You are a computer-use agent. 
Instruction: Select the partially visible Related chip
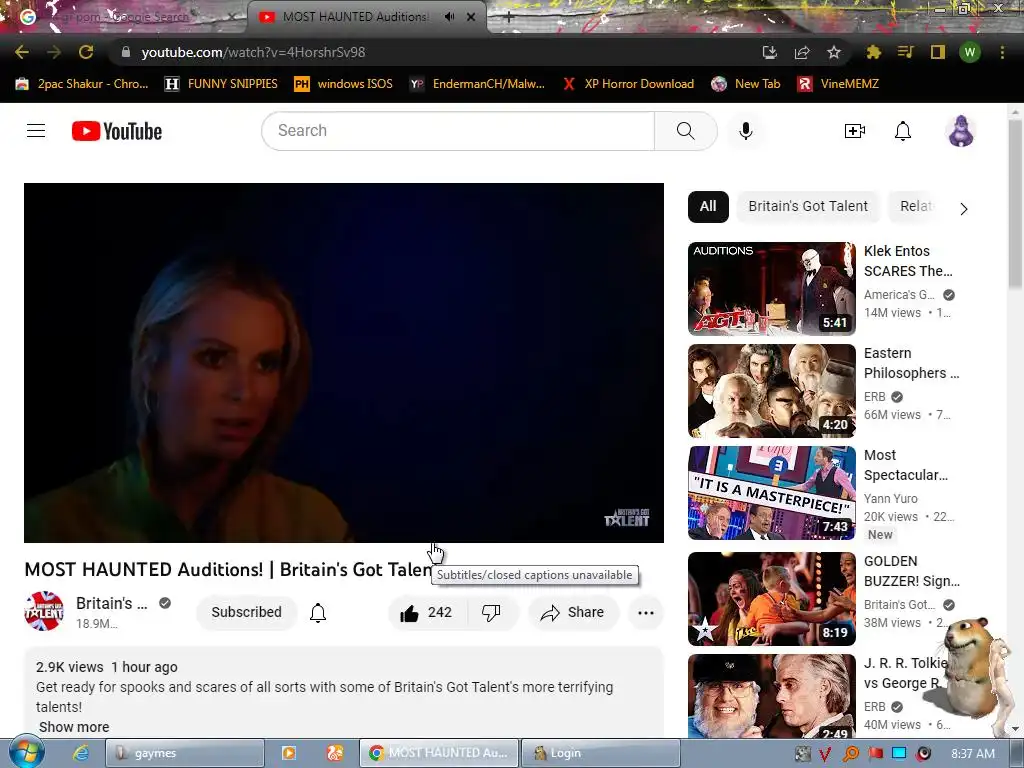916,206
